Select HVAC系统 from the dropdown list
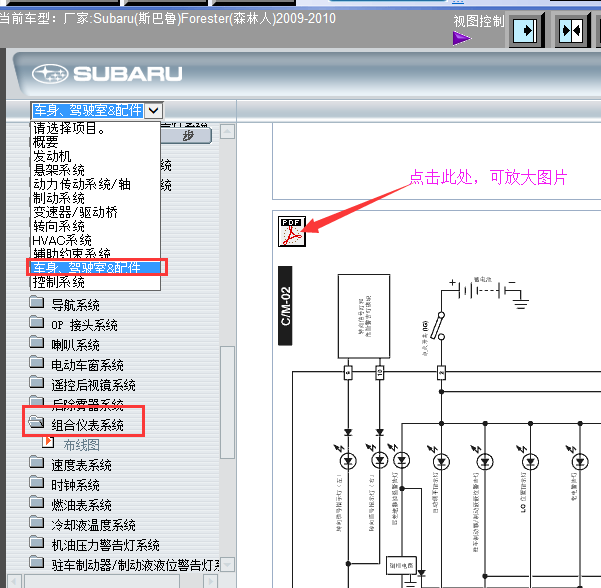 pos(95,240)
